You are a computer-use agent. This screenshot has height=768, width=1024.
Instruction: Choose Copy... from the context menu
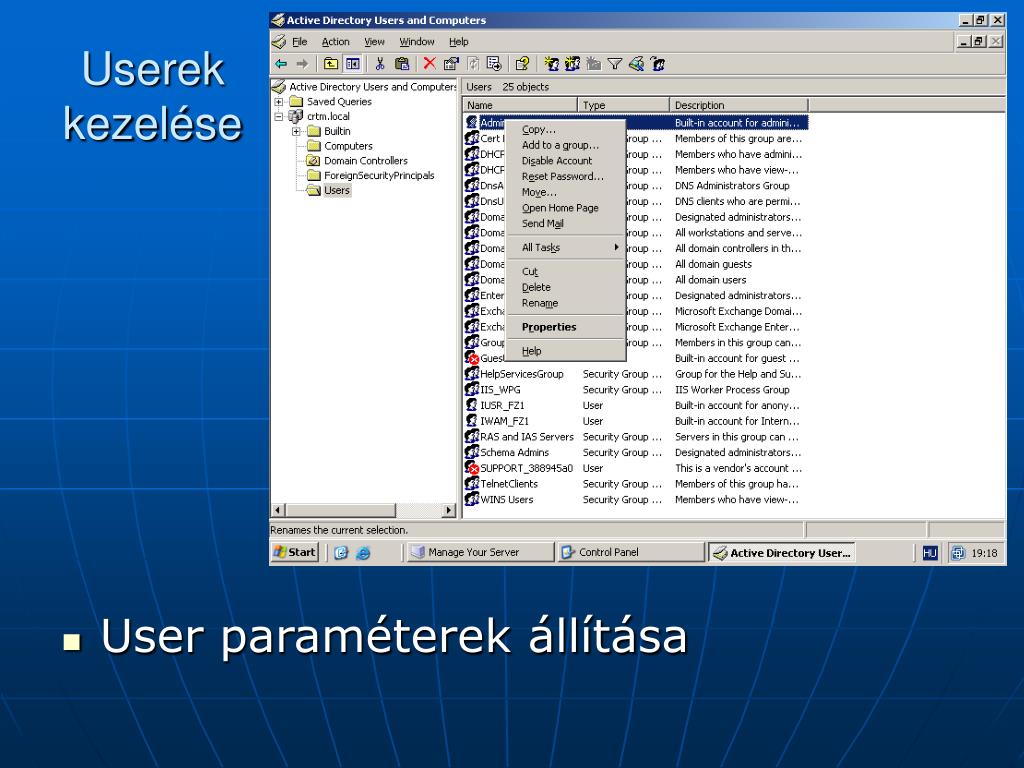pos(565,129)
